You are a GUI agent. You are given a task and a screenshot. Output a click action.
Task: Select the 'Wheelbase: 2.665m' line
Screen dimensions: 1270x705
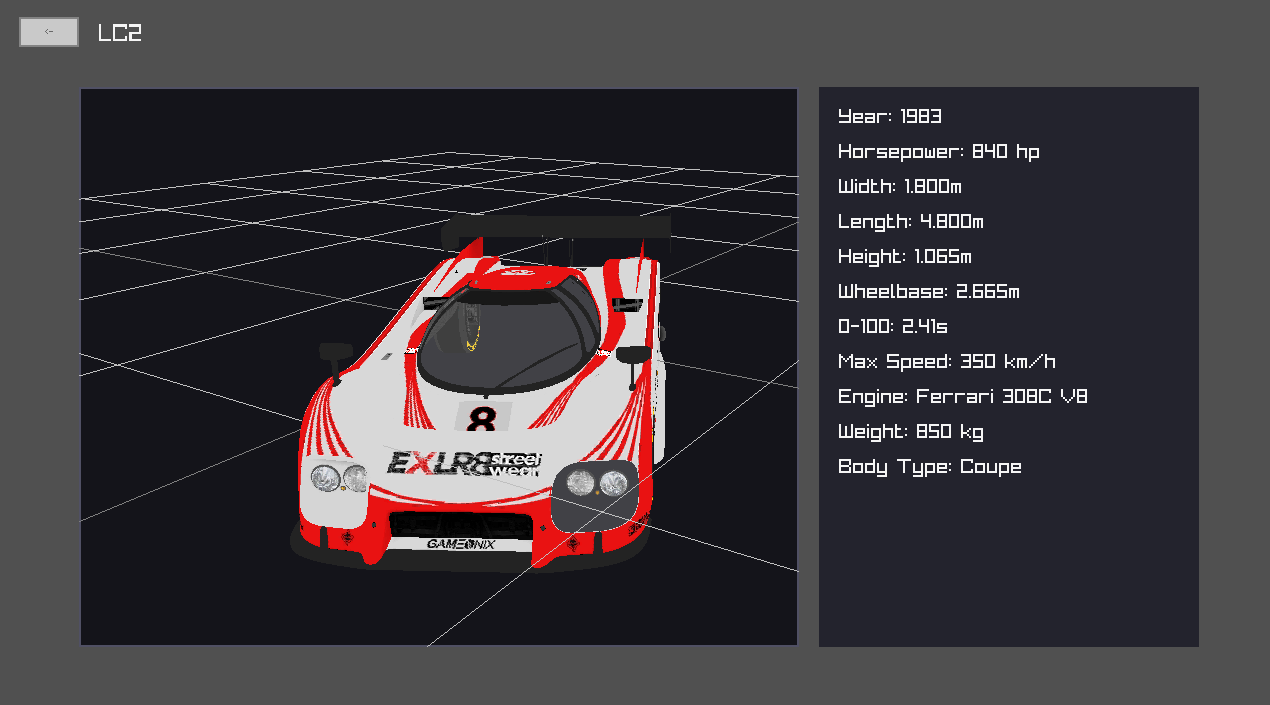coord(929,292)
